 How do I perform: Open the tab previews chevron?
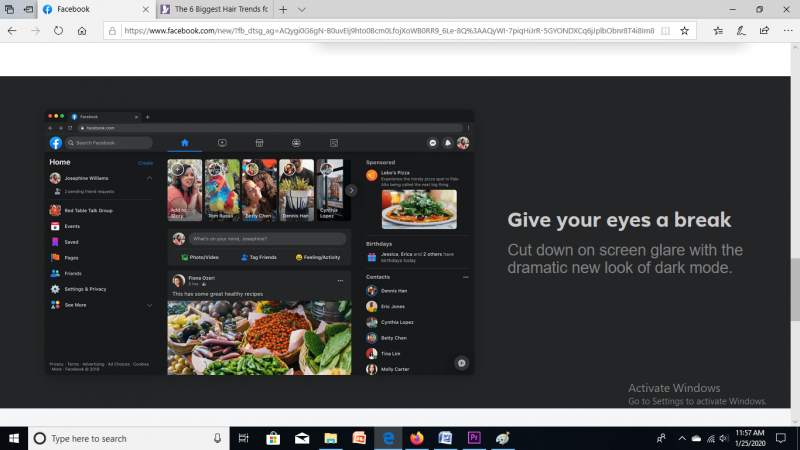click(302, 9)
